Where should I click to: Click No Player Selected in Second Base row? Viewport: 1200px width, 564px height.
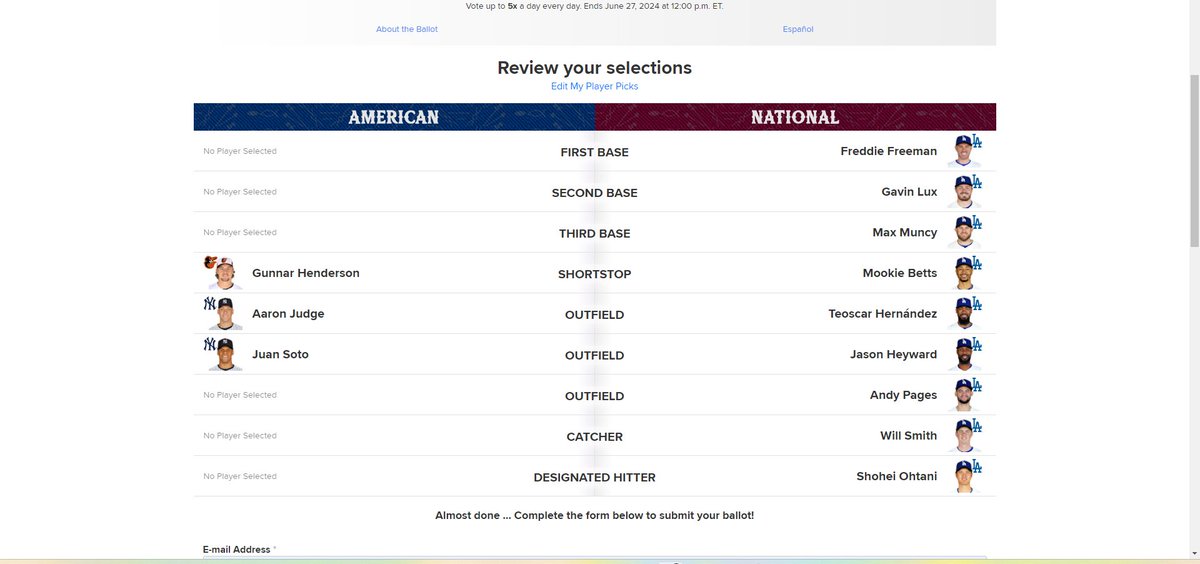tap(240, 191)
